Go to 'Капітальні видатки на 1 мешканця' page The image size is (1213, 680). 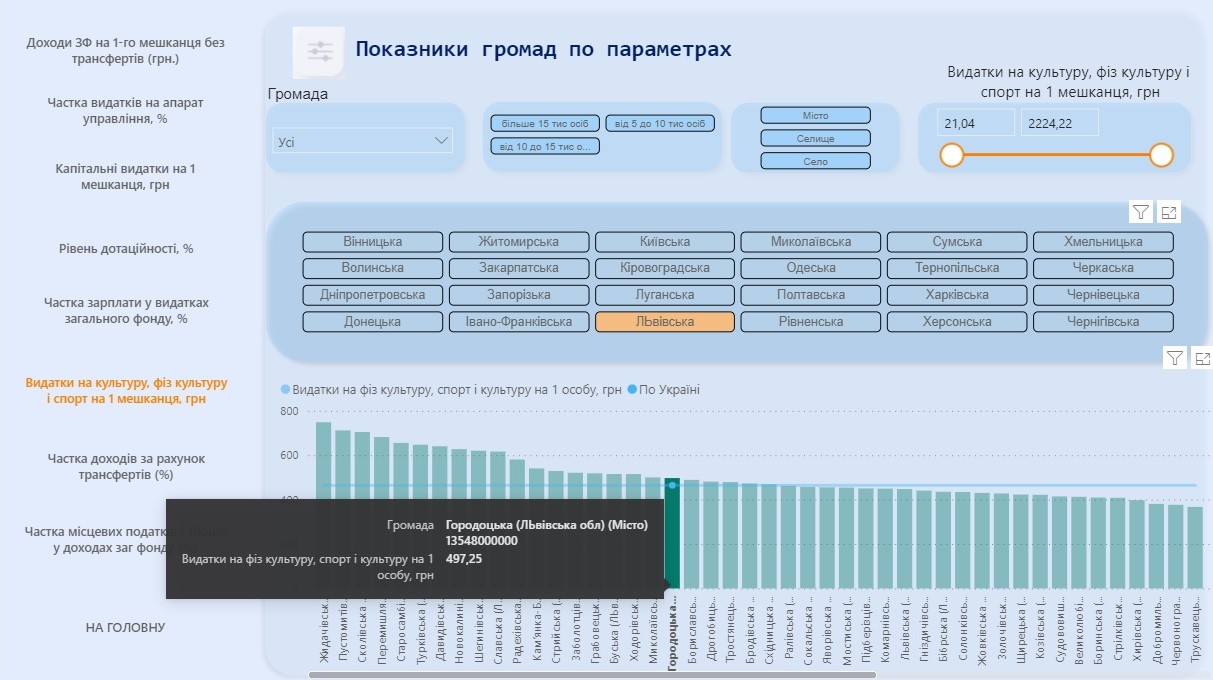[125, 177]
